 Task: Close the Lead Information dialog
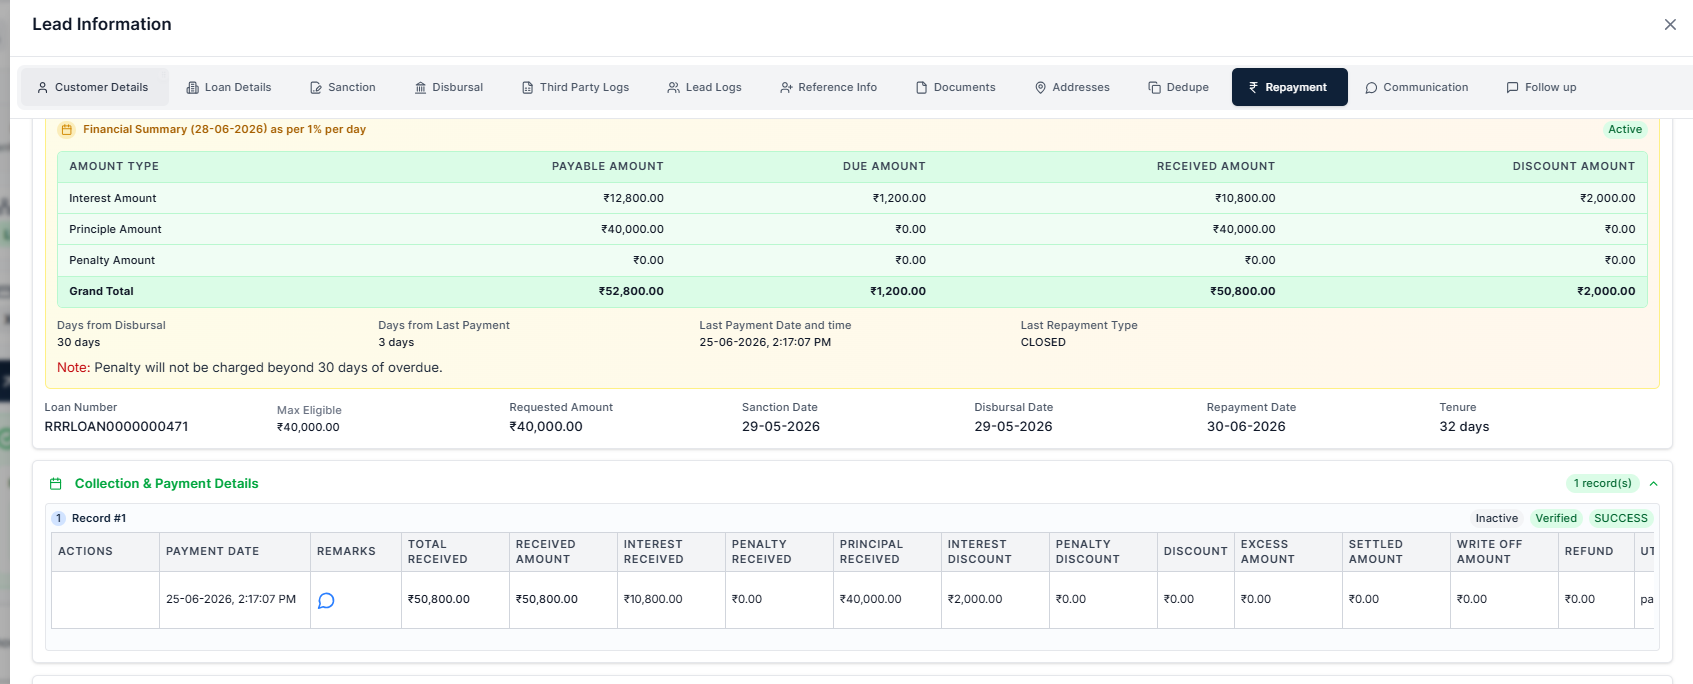pyautogui.click(x=1670, y=24)
